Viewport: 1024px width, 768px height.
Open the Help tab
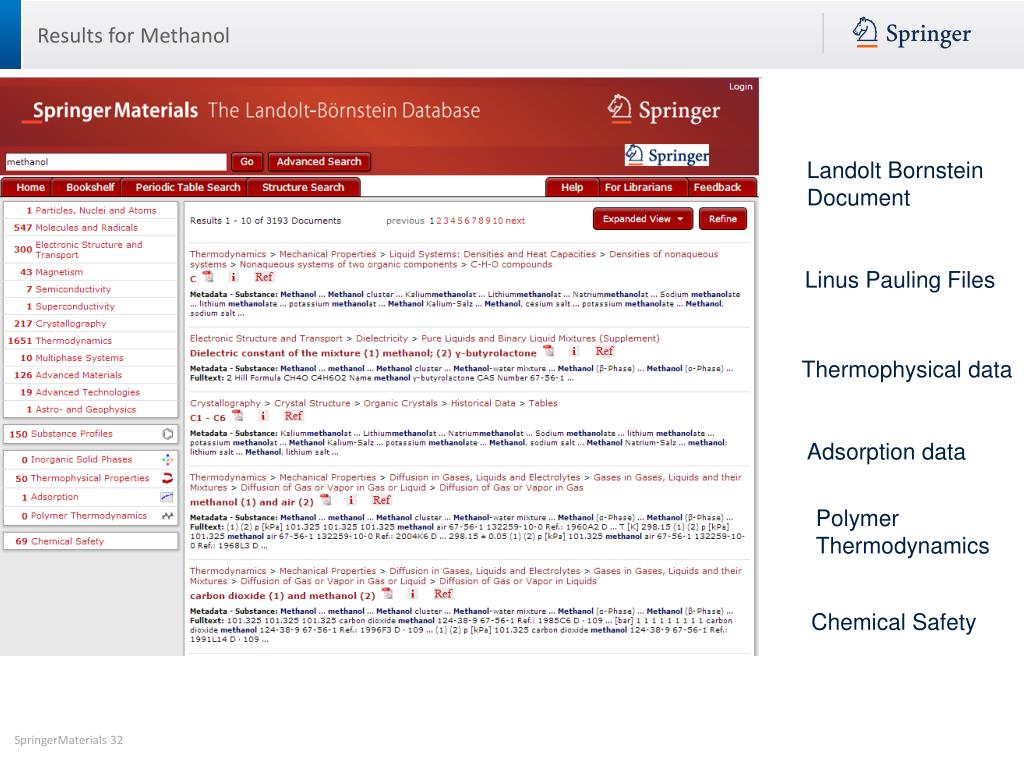(572, 187)
